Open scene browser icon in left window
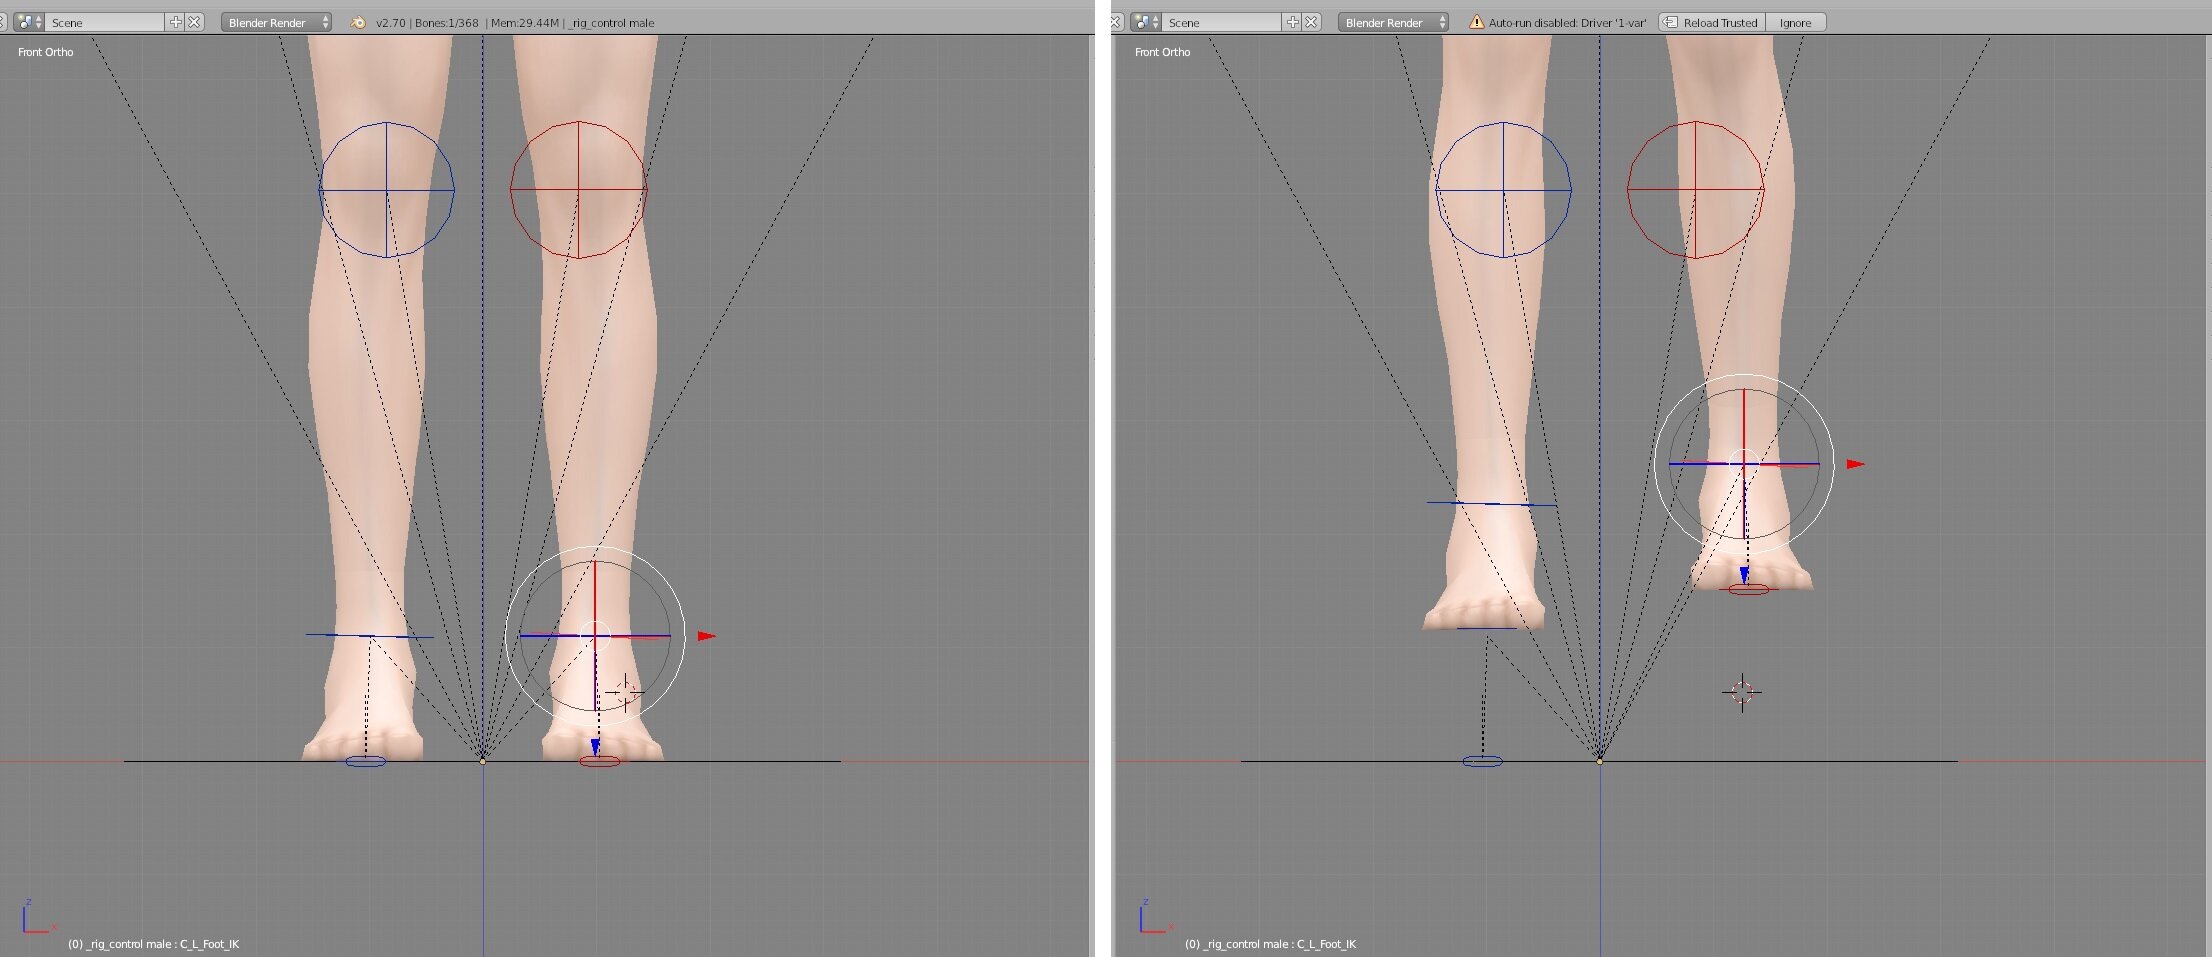Image resolution: width=2212 pixels, height=957 pixels. click(27, 22)
